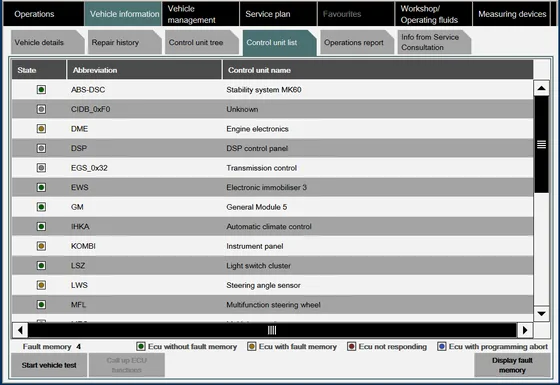Click the green state icon for ABS-DSC
560x385 pixels.
[41, 89]
